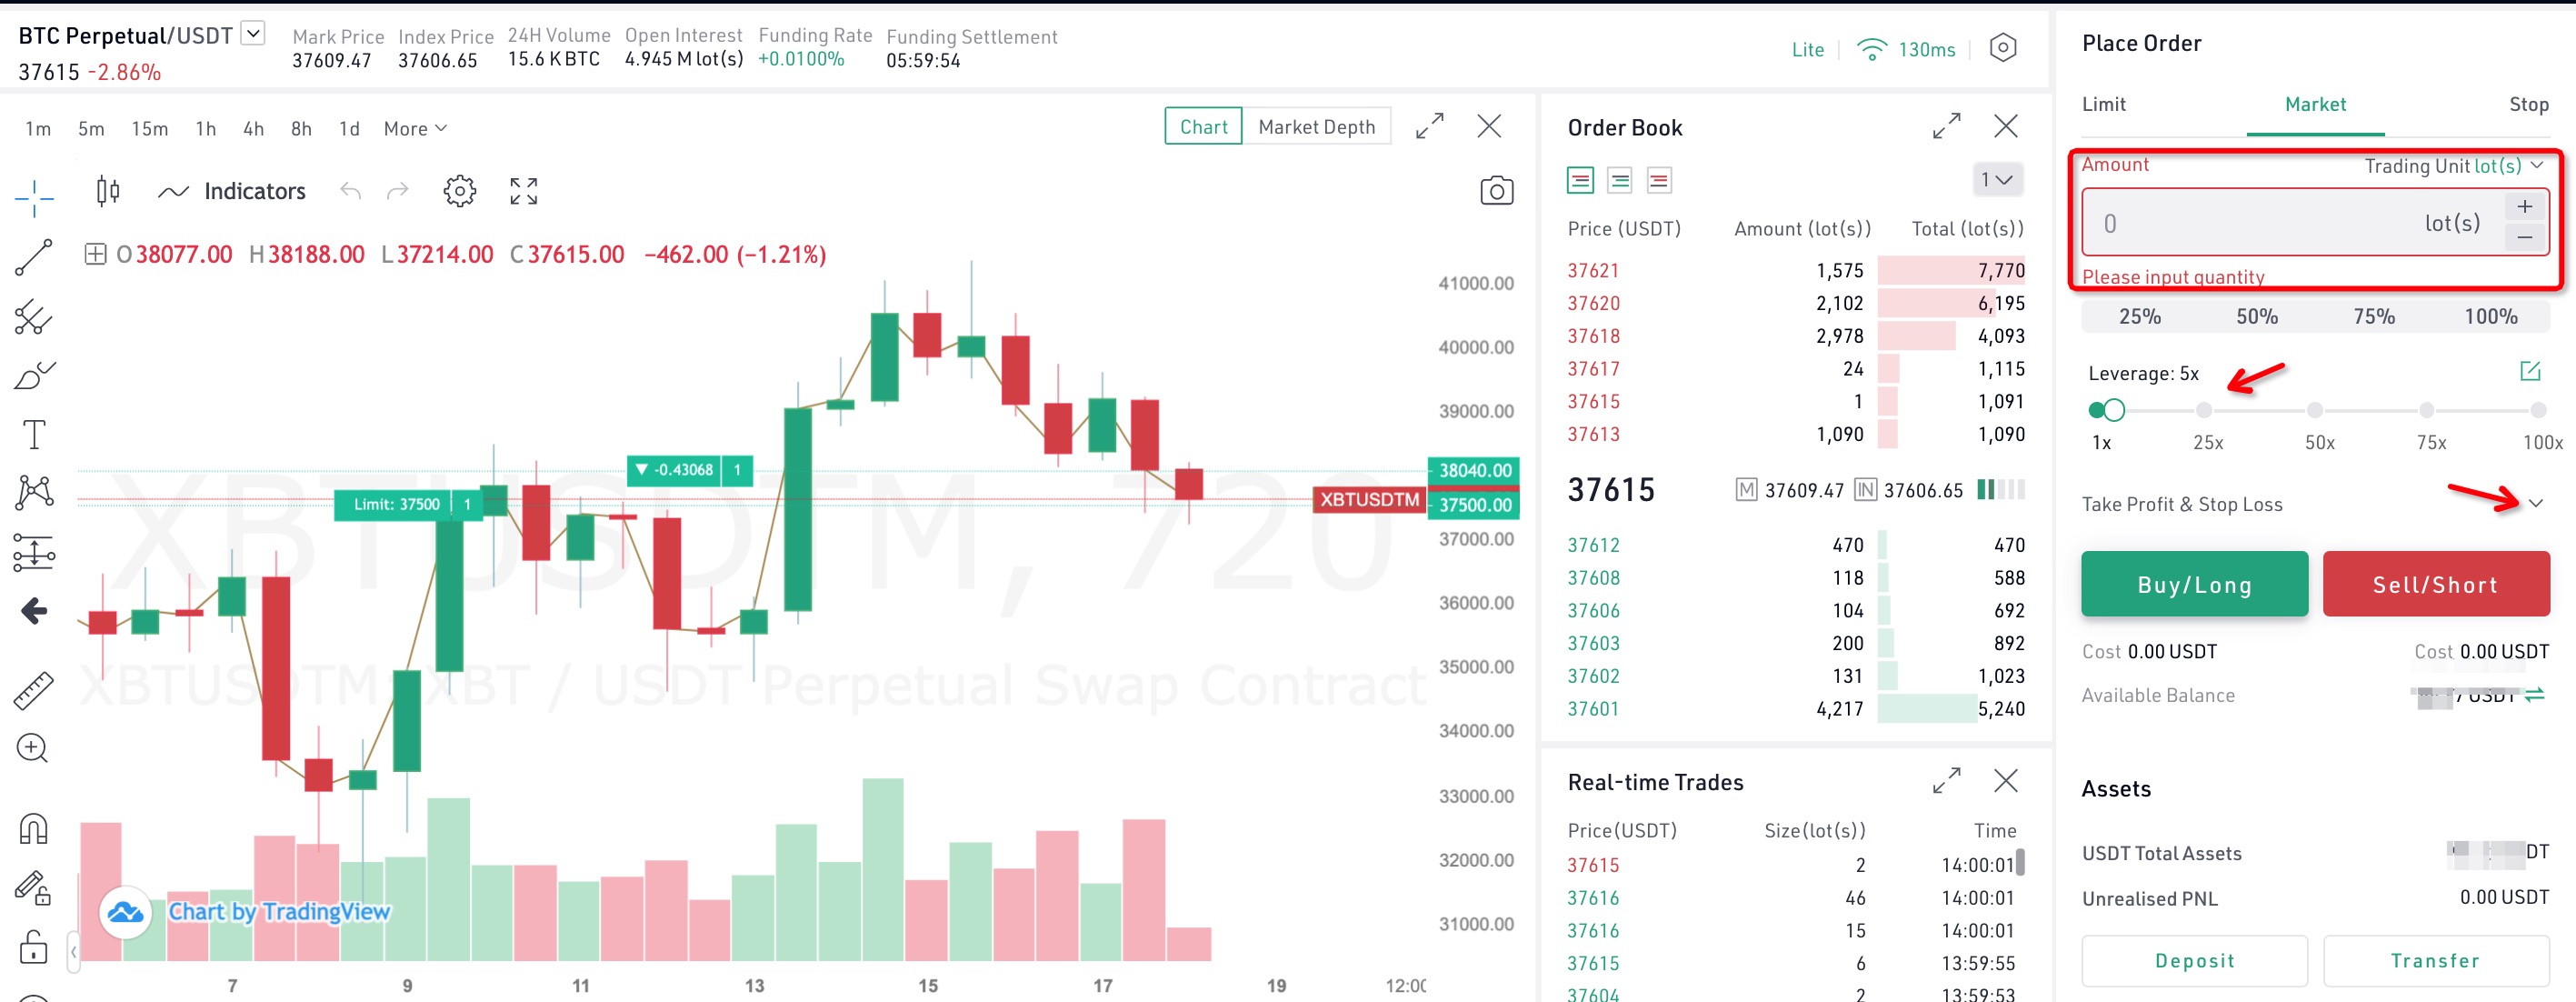The width and height of the screenshot is (2576, 1002).
Task: Click the expand order book icon
Action: [1949, 128]
